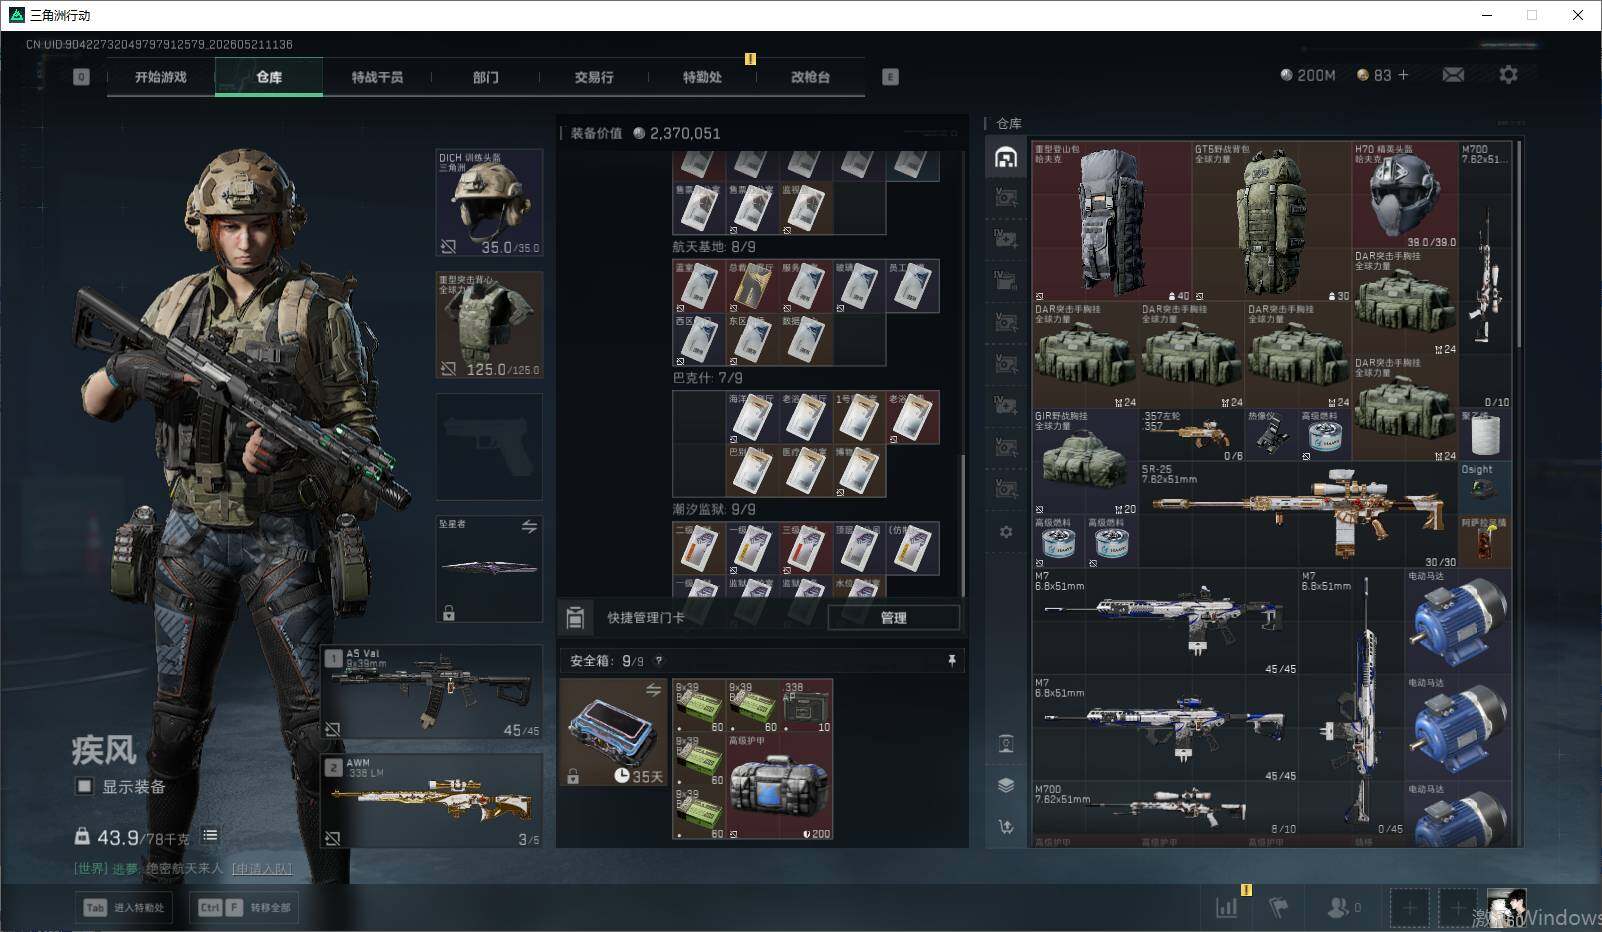
Task: Open the statistics bar chart icon
Action: click(x=1226, y=908)
